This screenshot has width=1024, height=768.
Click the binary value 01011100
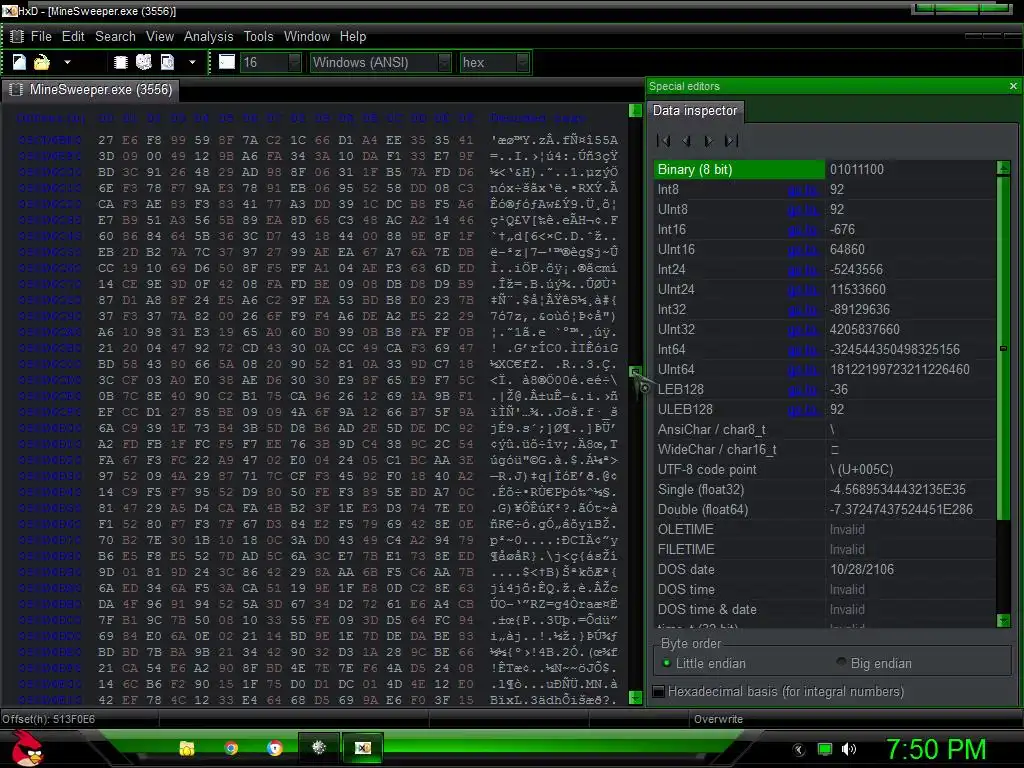(x=857, y=170)
